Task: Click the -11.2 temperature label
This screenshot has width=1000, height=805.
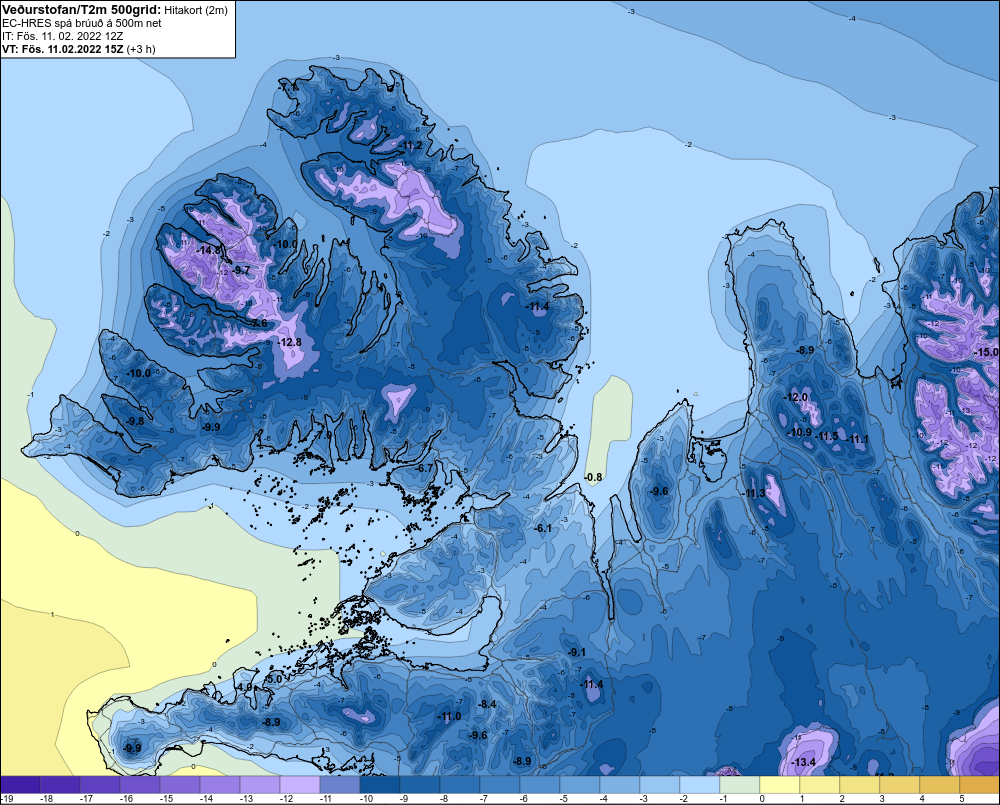Action: (x=410, y=146)
